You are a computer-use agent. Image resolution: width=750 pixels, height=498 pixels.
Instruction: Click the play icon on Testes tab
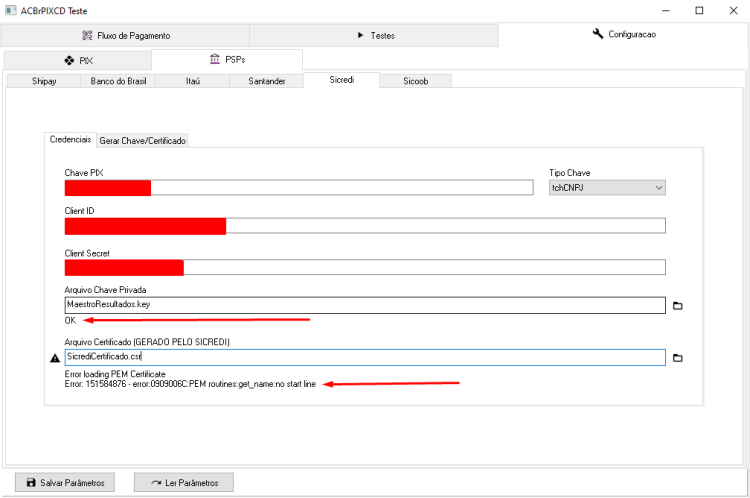[361, 35]
